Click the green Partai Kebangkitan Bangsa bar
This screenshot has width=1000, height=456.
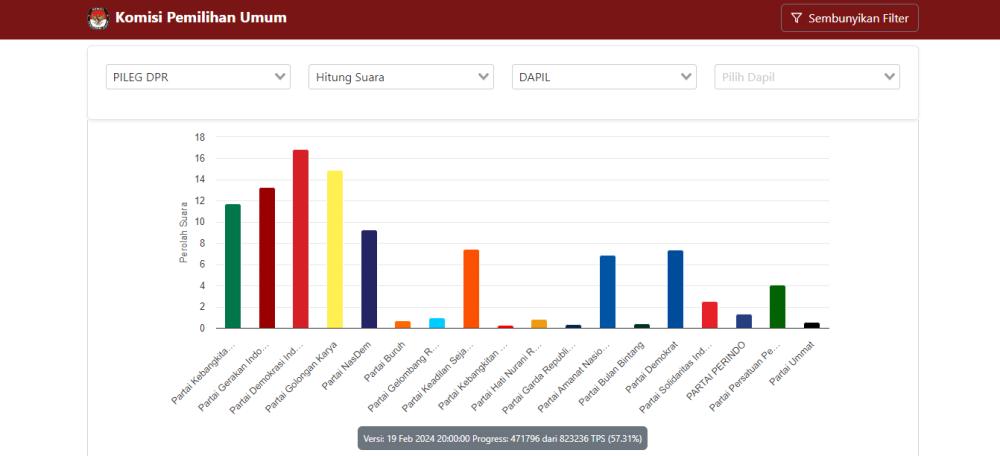pyautogui.click(x=233, y=267)
